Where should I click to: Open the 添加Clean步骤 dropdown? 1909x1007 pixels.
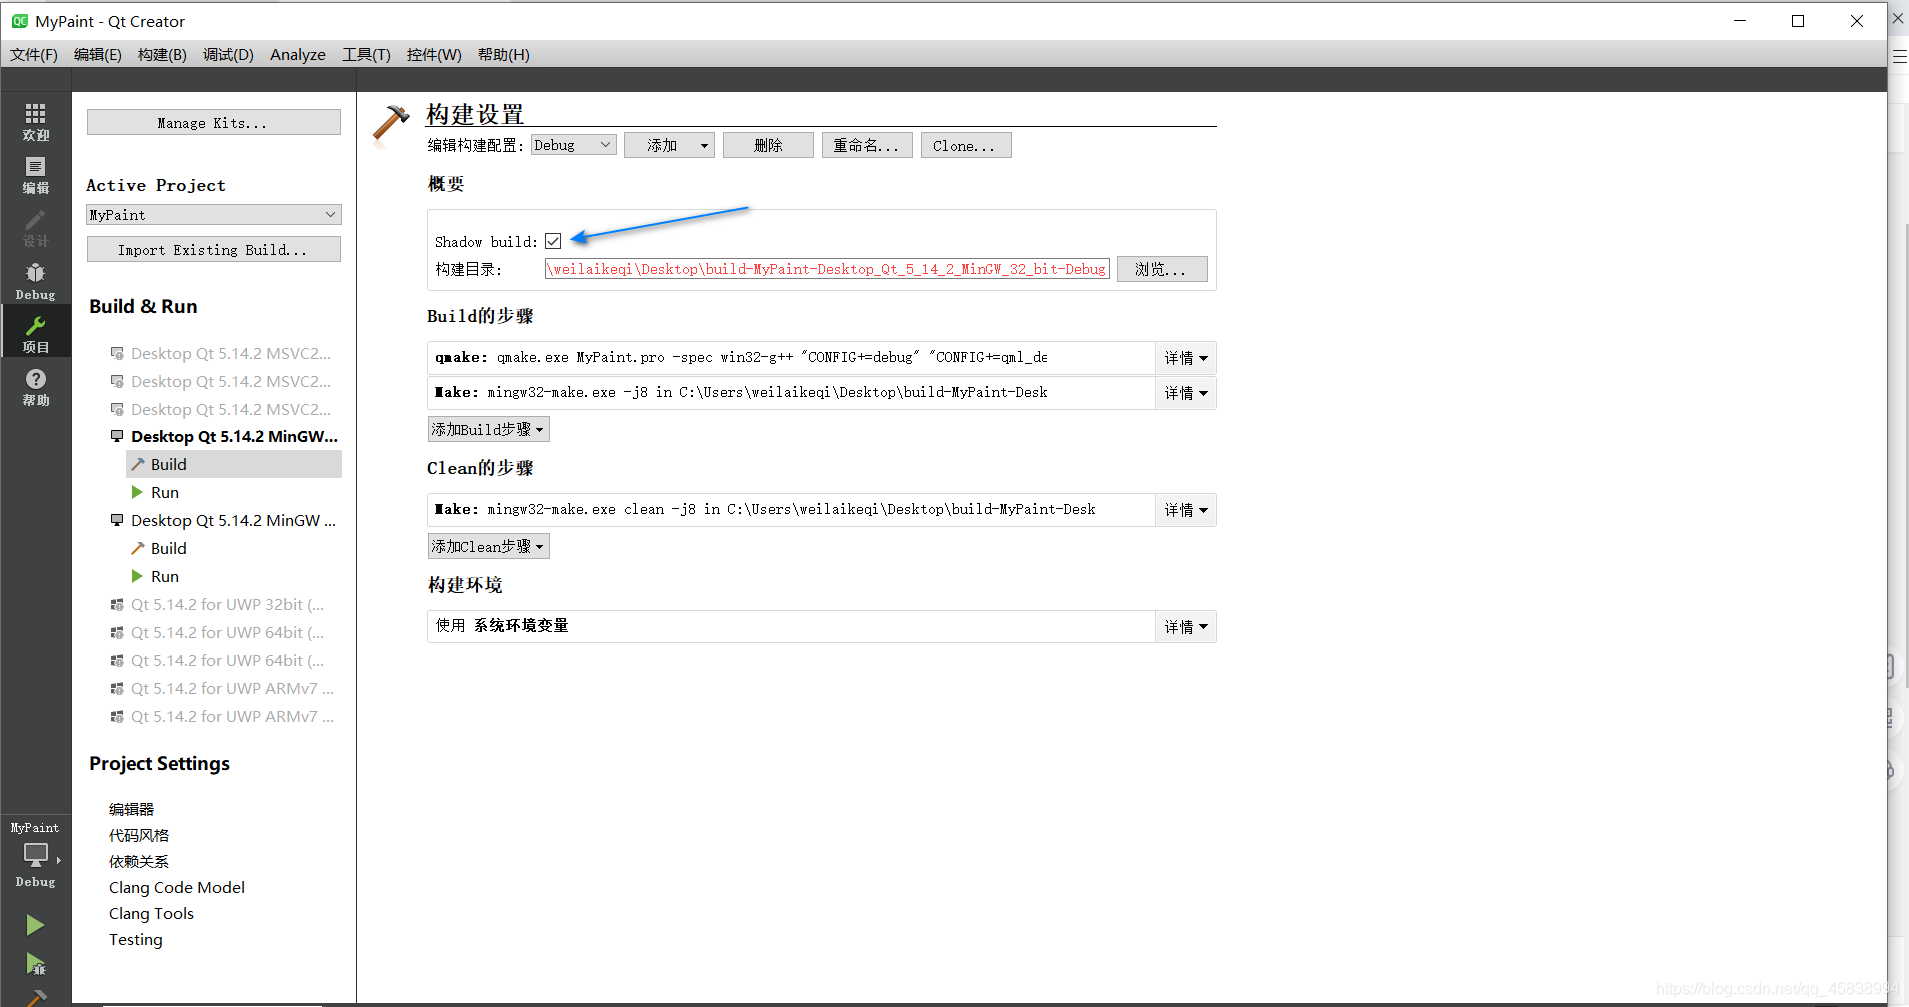[x=488, y=546]
